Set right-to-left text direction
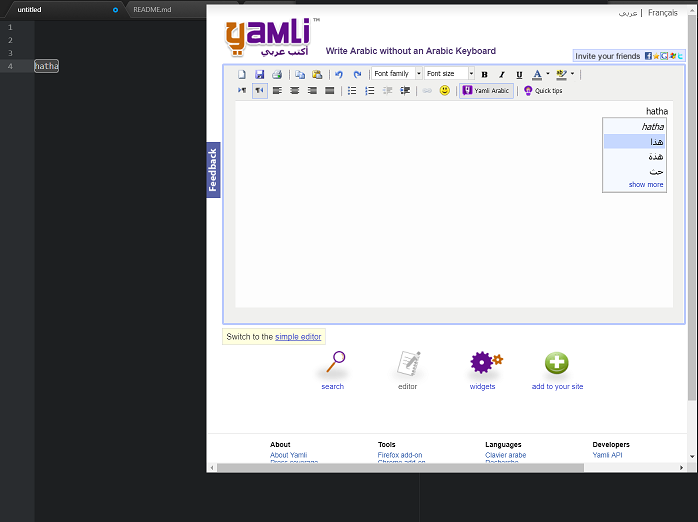This screenshot has width=698, height=522. [260, 91]
